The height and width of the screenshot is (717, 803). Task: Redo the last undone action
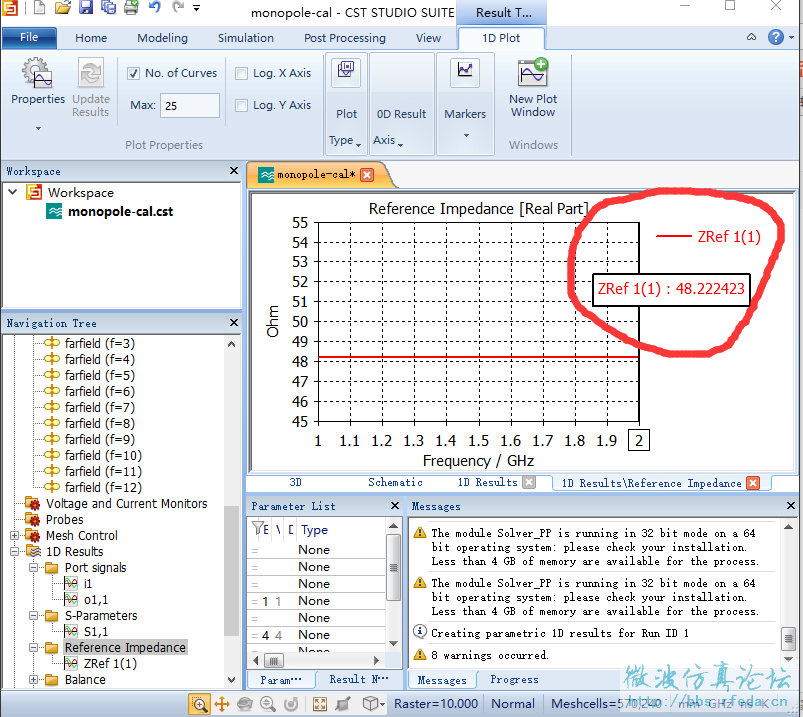coord(178,7)
